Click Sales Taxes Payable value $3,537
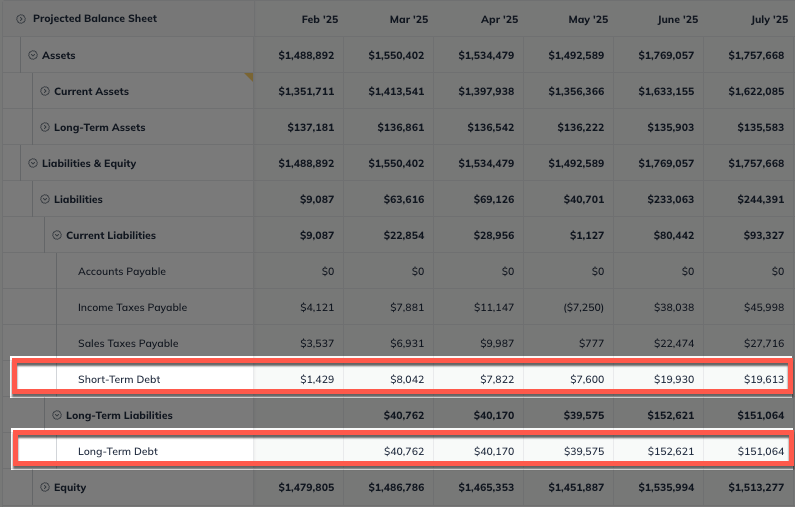The image size is (795, 507). pyautogui.click(x=317, y=343)
